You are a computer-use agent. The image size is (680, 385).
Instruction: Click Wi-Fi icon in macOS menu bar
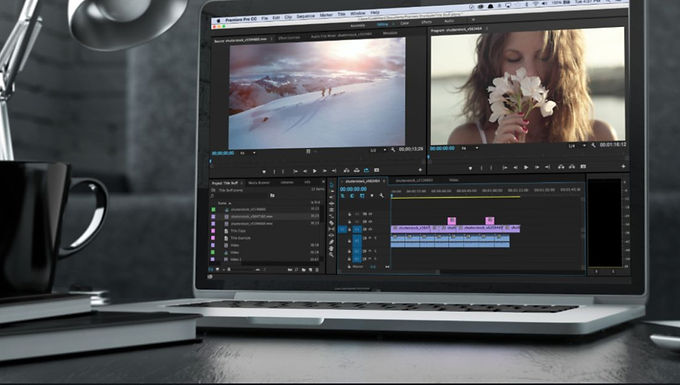(x=536, y=4)
